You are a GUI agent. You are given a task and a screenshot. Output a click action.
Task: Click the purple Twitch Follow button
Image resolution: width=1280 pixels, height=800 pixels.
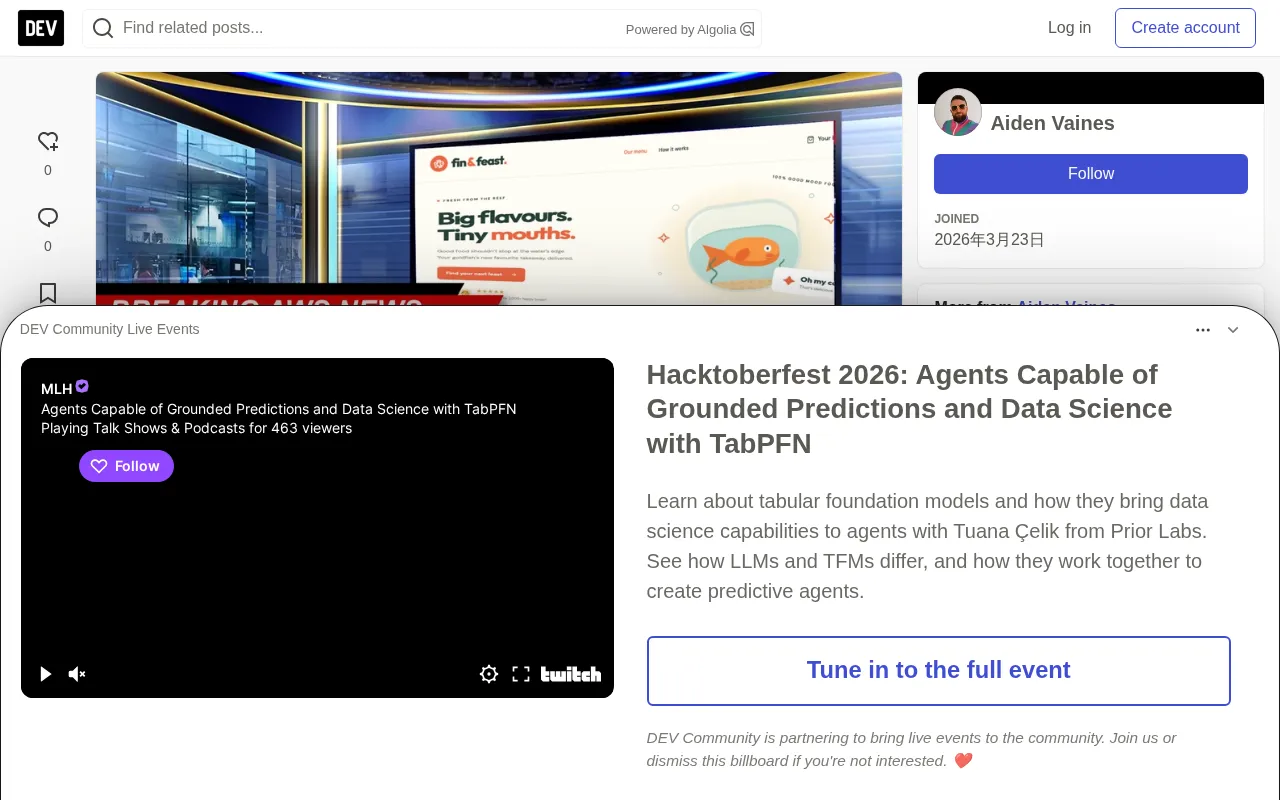pos(126,466)
